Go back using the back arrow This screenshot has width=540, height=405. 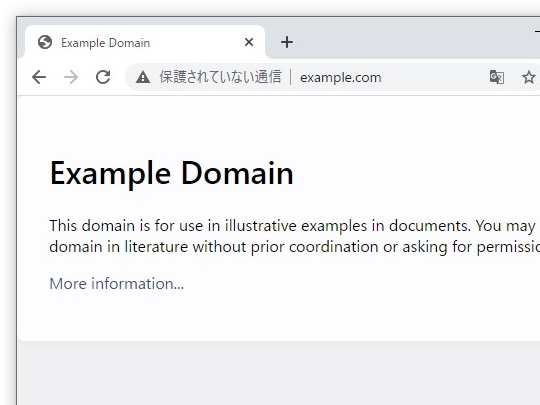[x=39, y=77]
